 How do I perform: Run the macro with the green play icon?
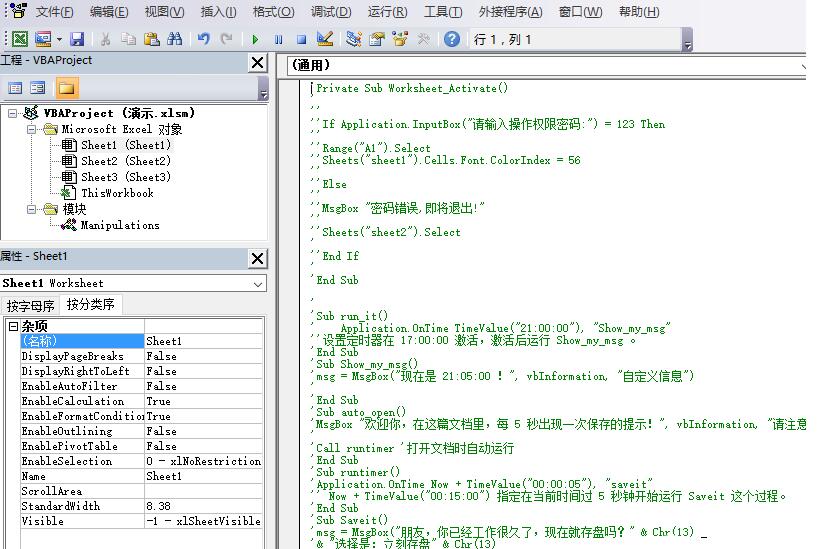pyautogui.click(x=255, y=39)
